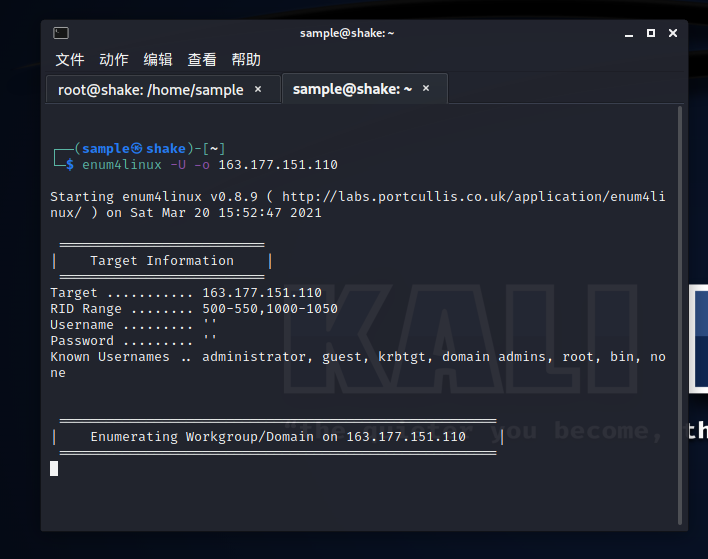Viewport: 708px width, 559px height.
Task: Click the terminal vertical scrollbar
Action: coord(680,315)
